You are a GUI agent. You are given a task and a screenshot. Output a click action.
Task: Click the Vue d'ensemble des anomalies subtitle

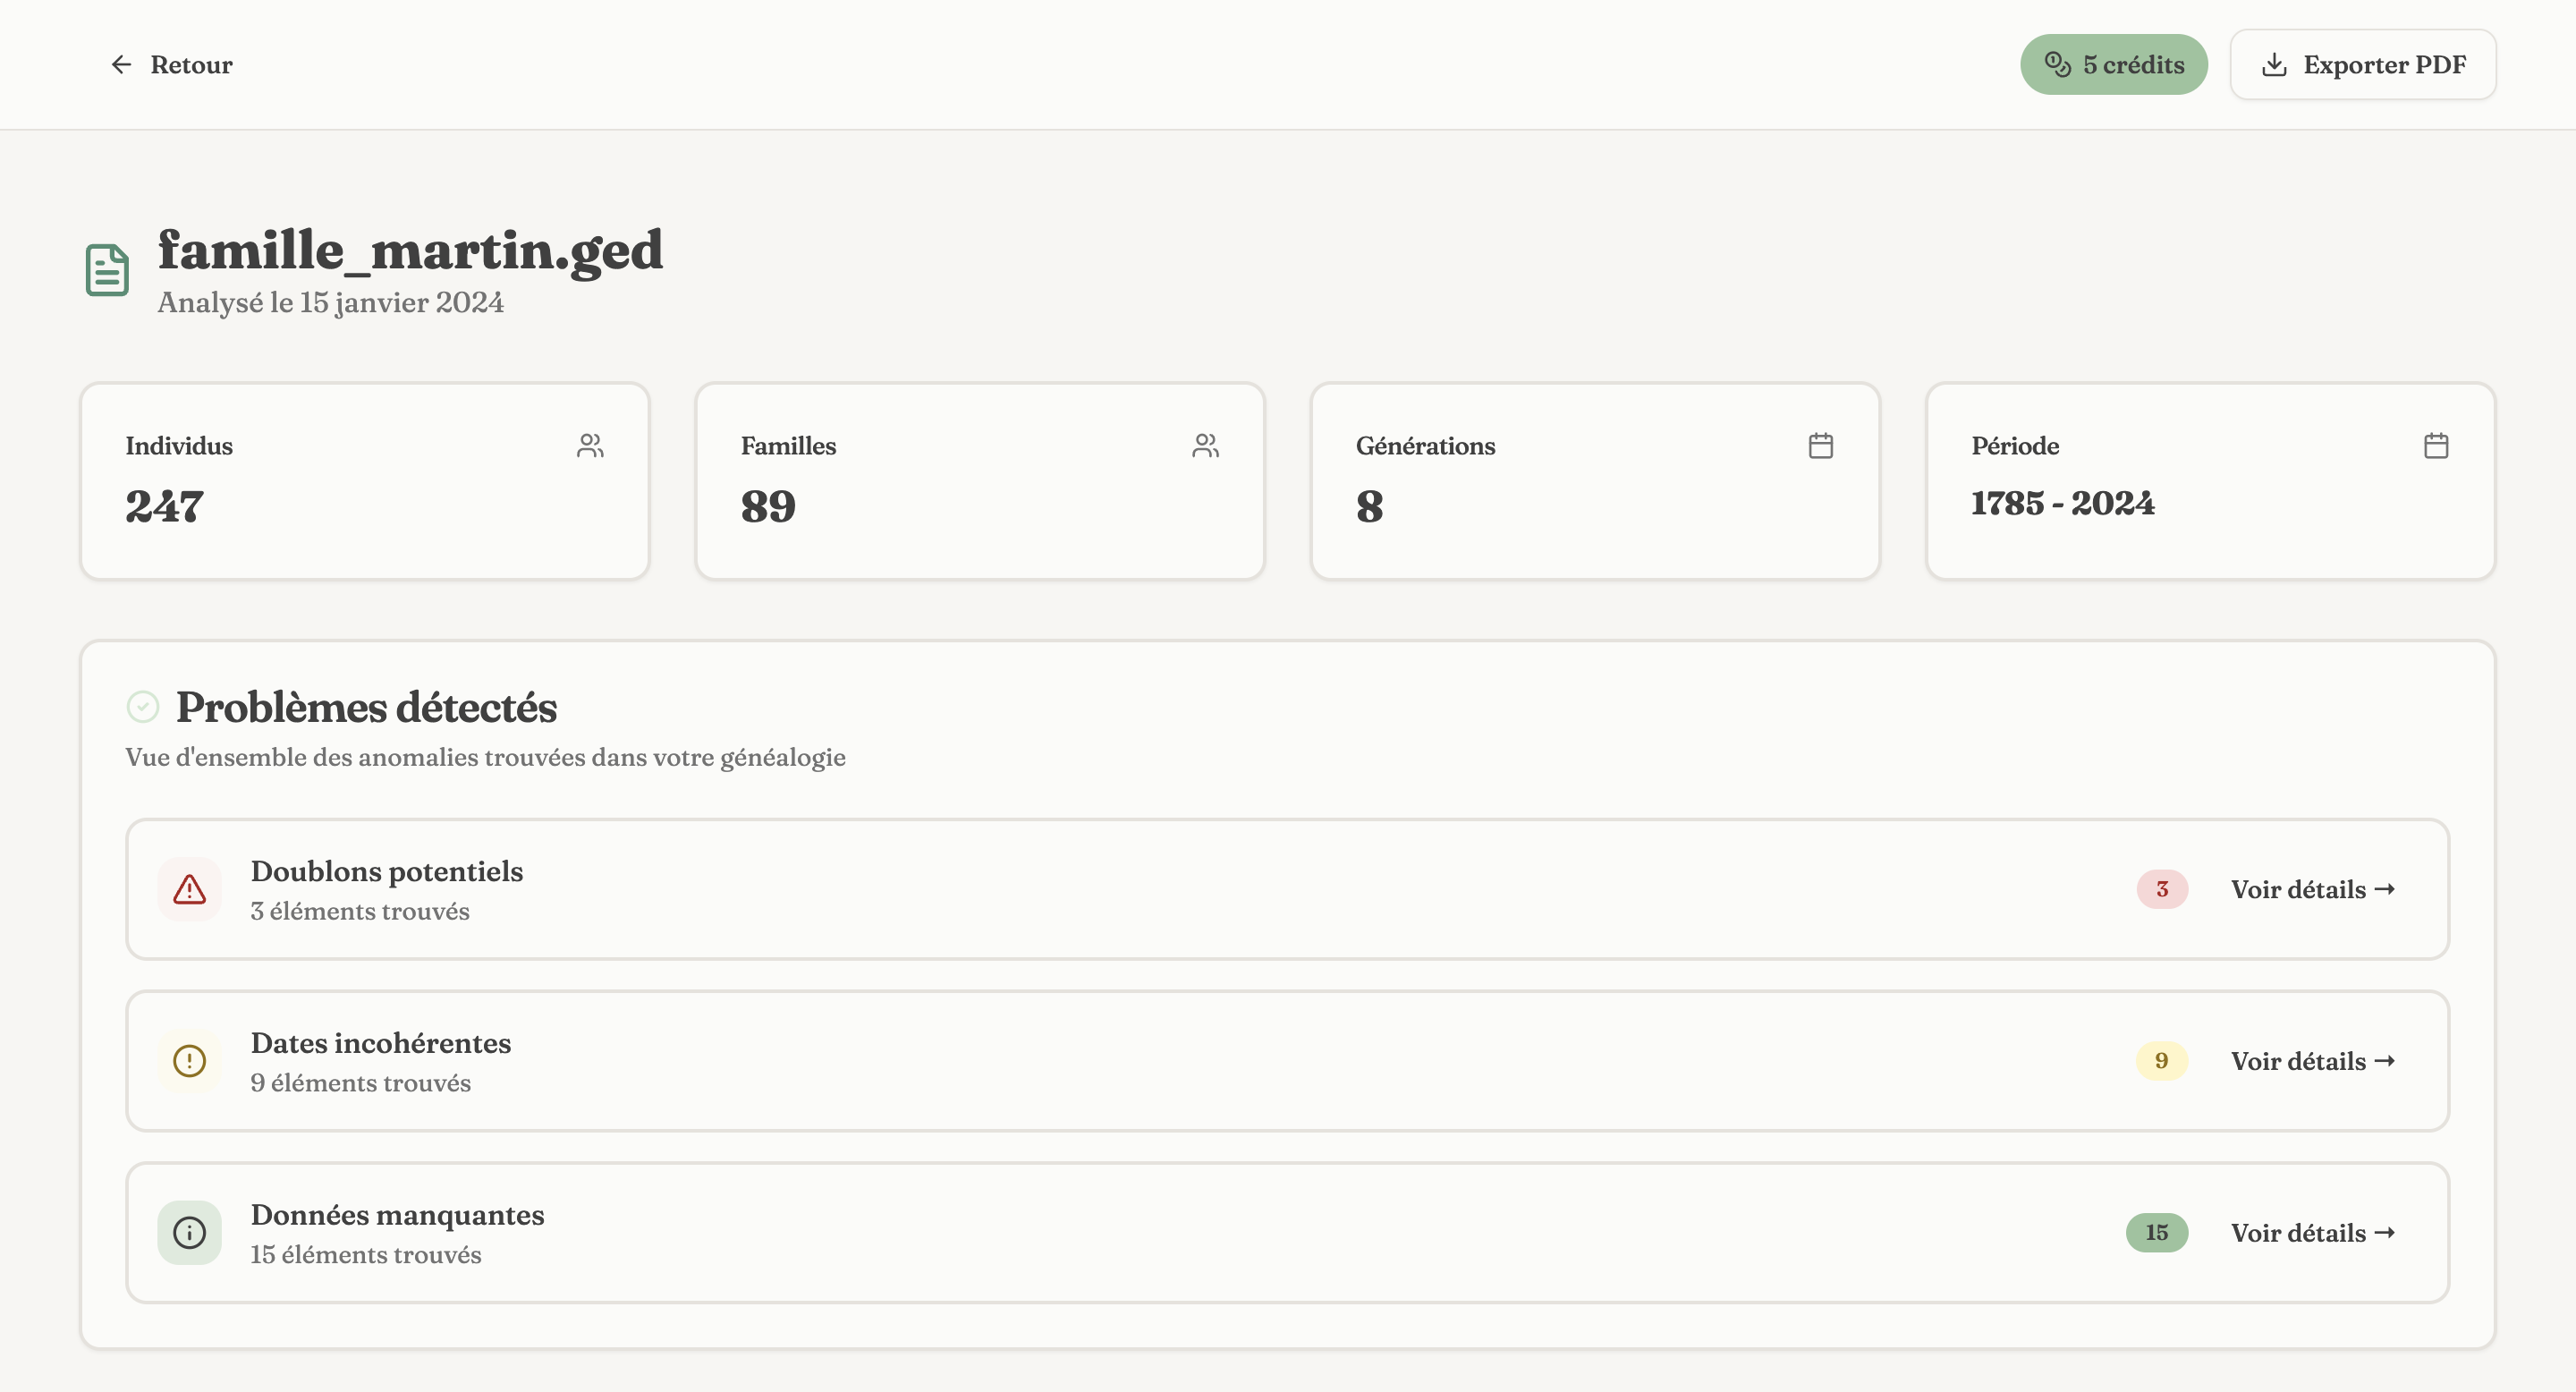click(485, 758)
